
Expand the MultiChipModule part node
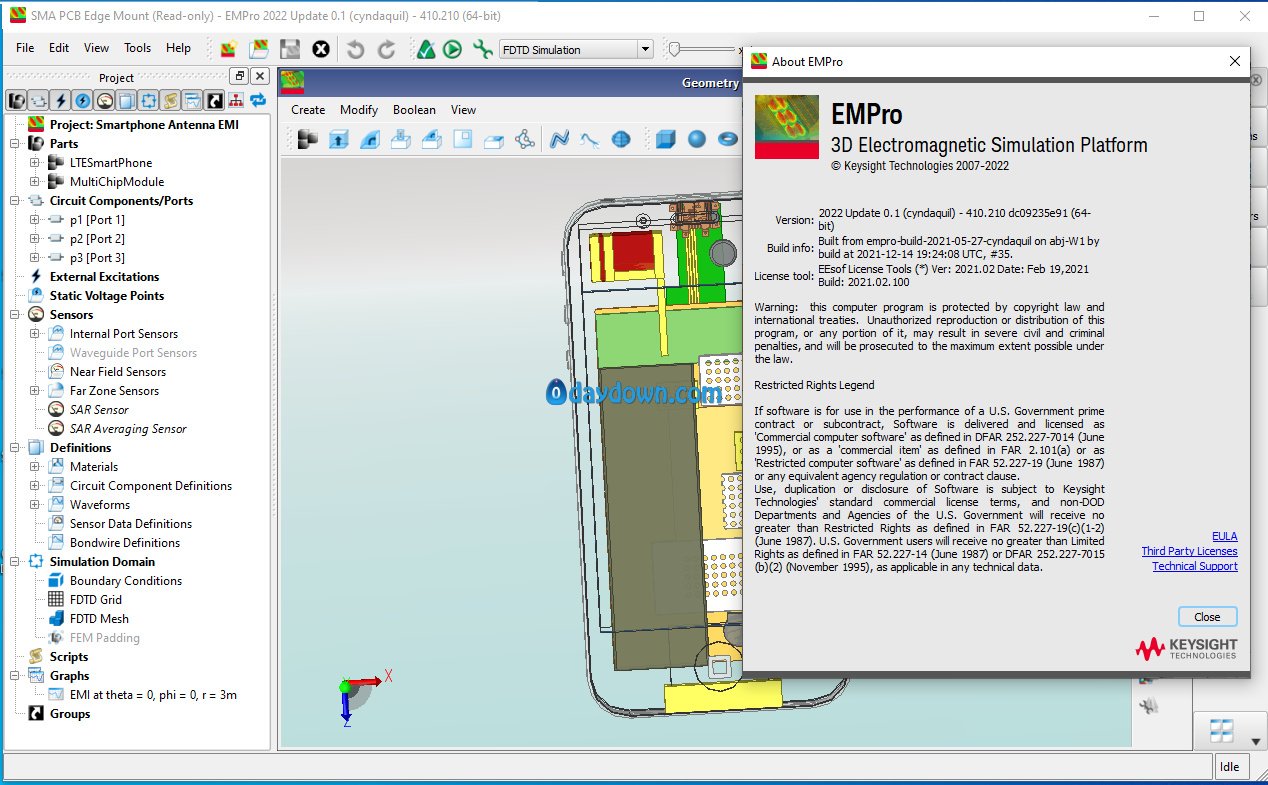pos(35,182)
